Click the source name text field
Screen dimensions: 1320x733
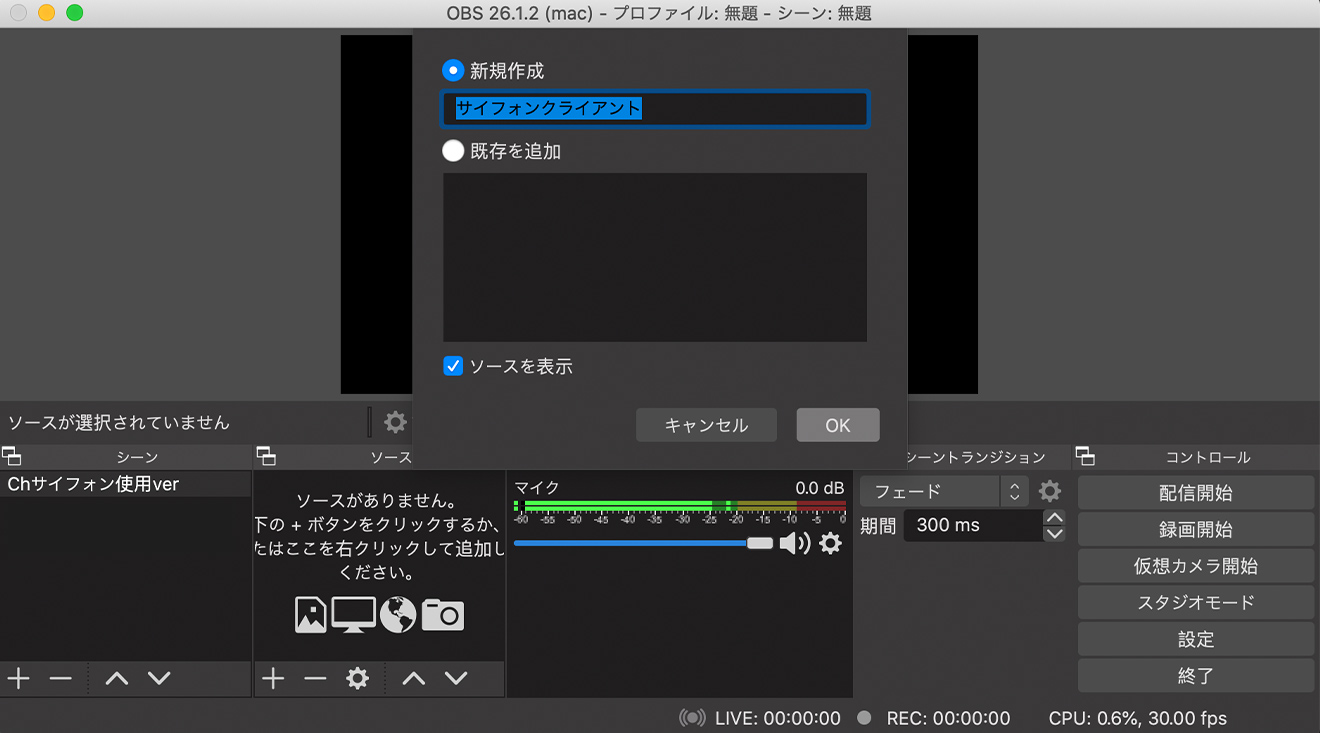(x=655, y=109)
